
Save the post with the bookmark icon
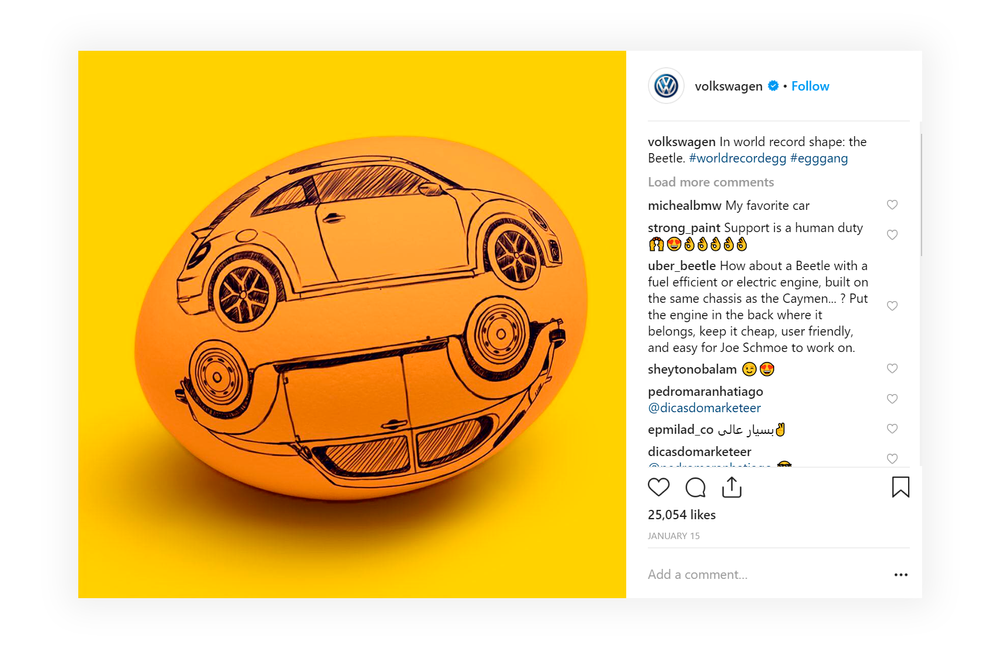tap(901, 487)
